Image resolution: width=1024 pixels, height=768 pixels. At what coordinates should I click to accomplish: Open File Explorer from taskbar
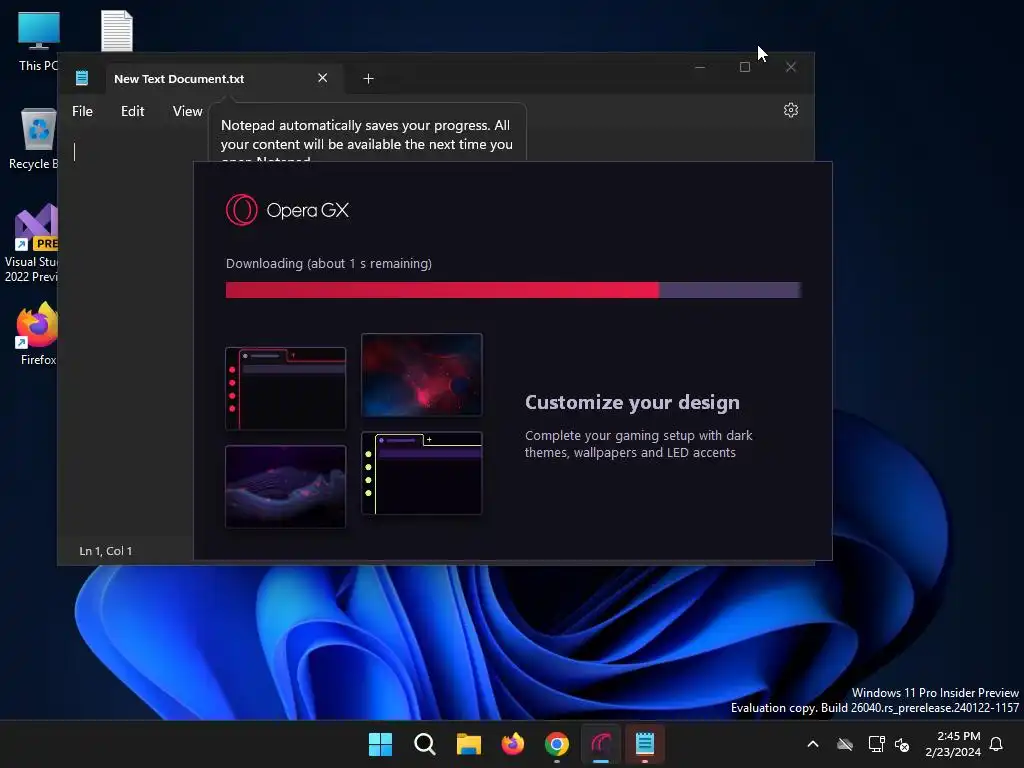pyautogui.click(x=468, y=744)
